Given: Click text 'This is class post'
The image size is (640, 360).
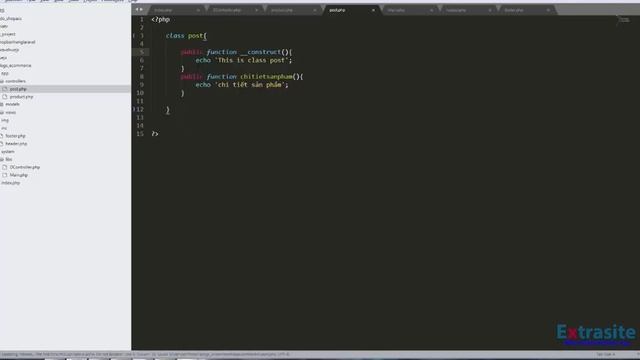Looking at the screenshot, I should pyautogui.click(x=251, y=60).
